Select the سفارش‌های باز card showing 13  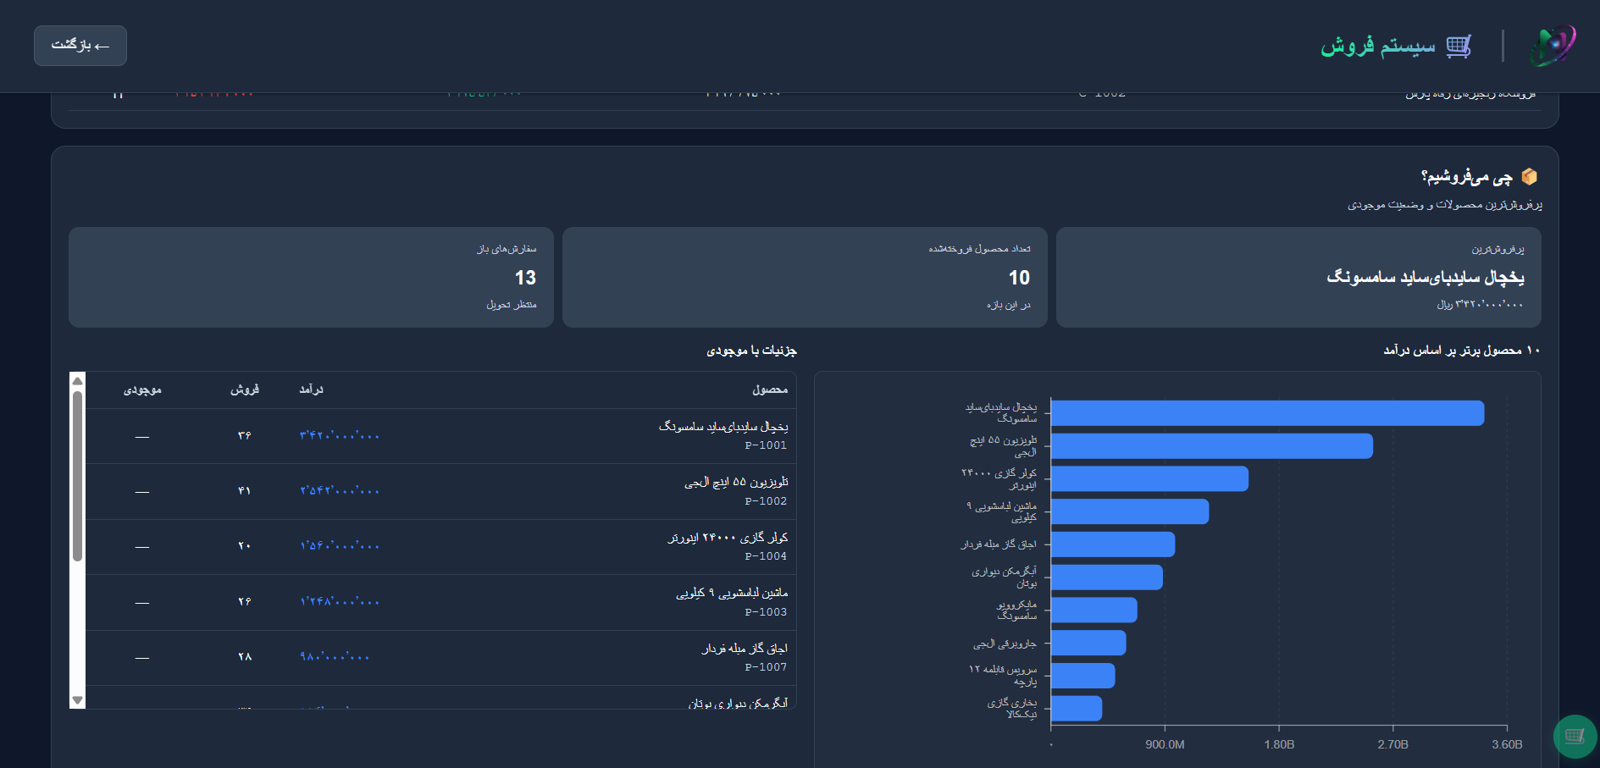tap(311, 277)
